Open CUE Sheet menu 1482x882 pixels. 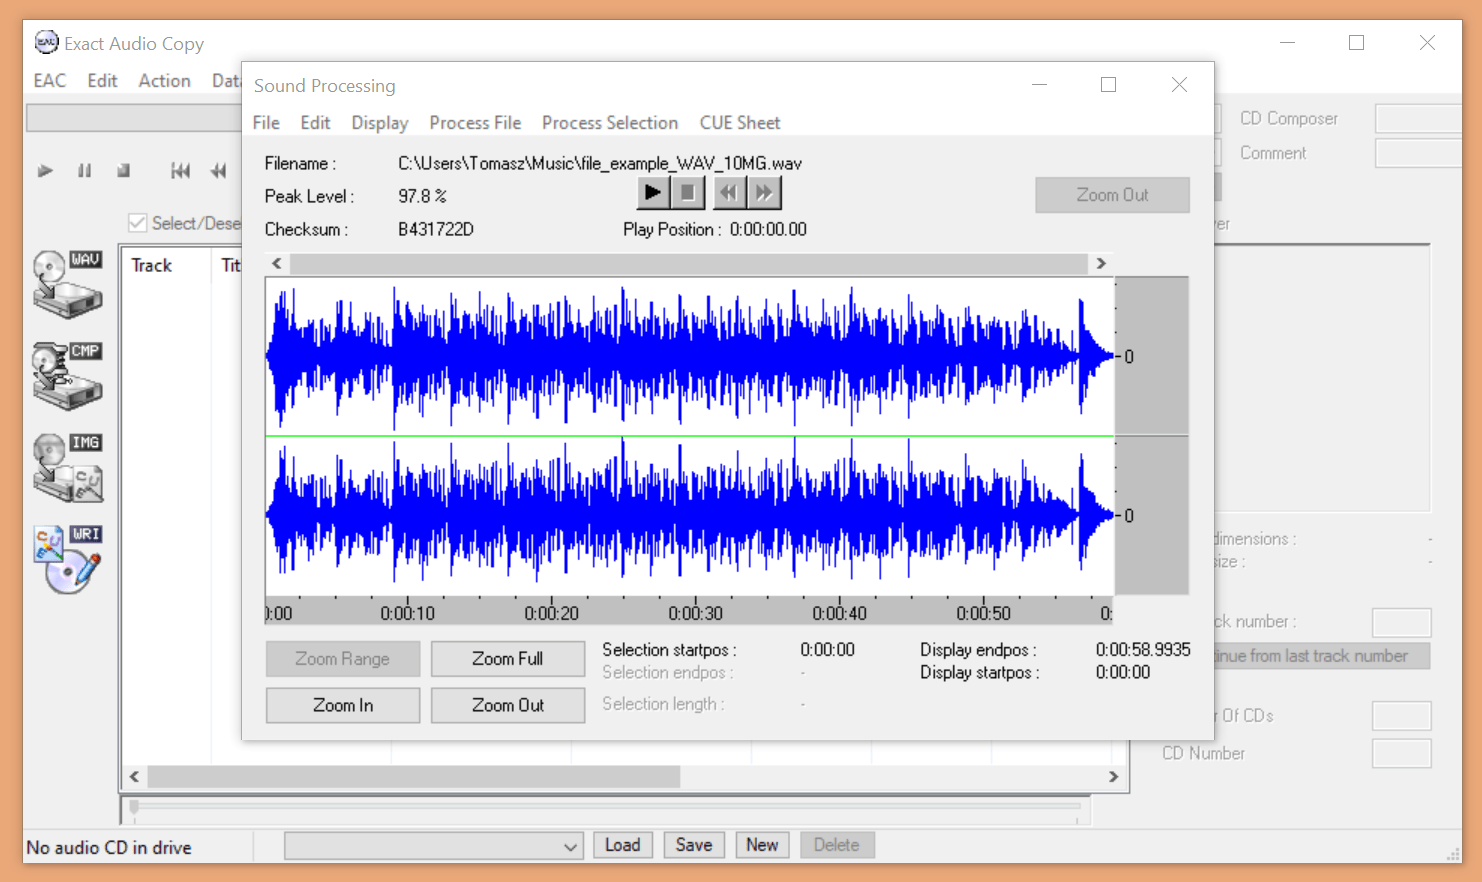pyautogui.click(x=740, y=122)
